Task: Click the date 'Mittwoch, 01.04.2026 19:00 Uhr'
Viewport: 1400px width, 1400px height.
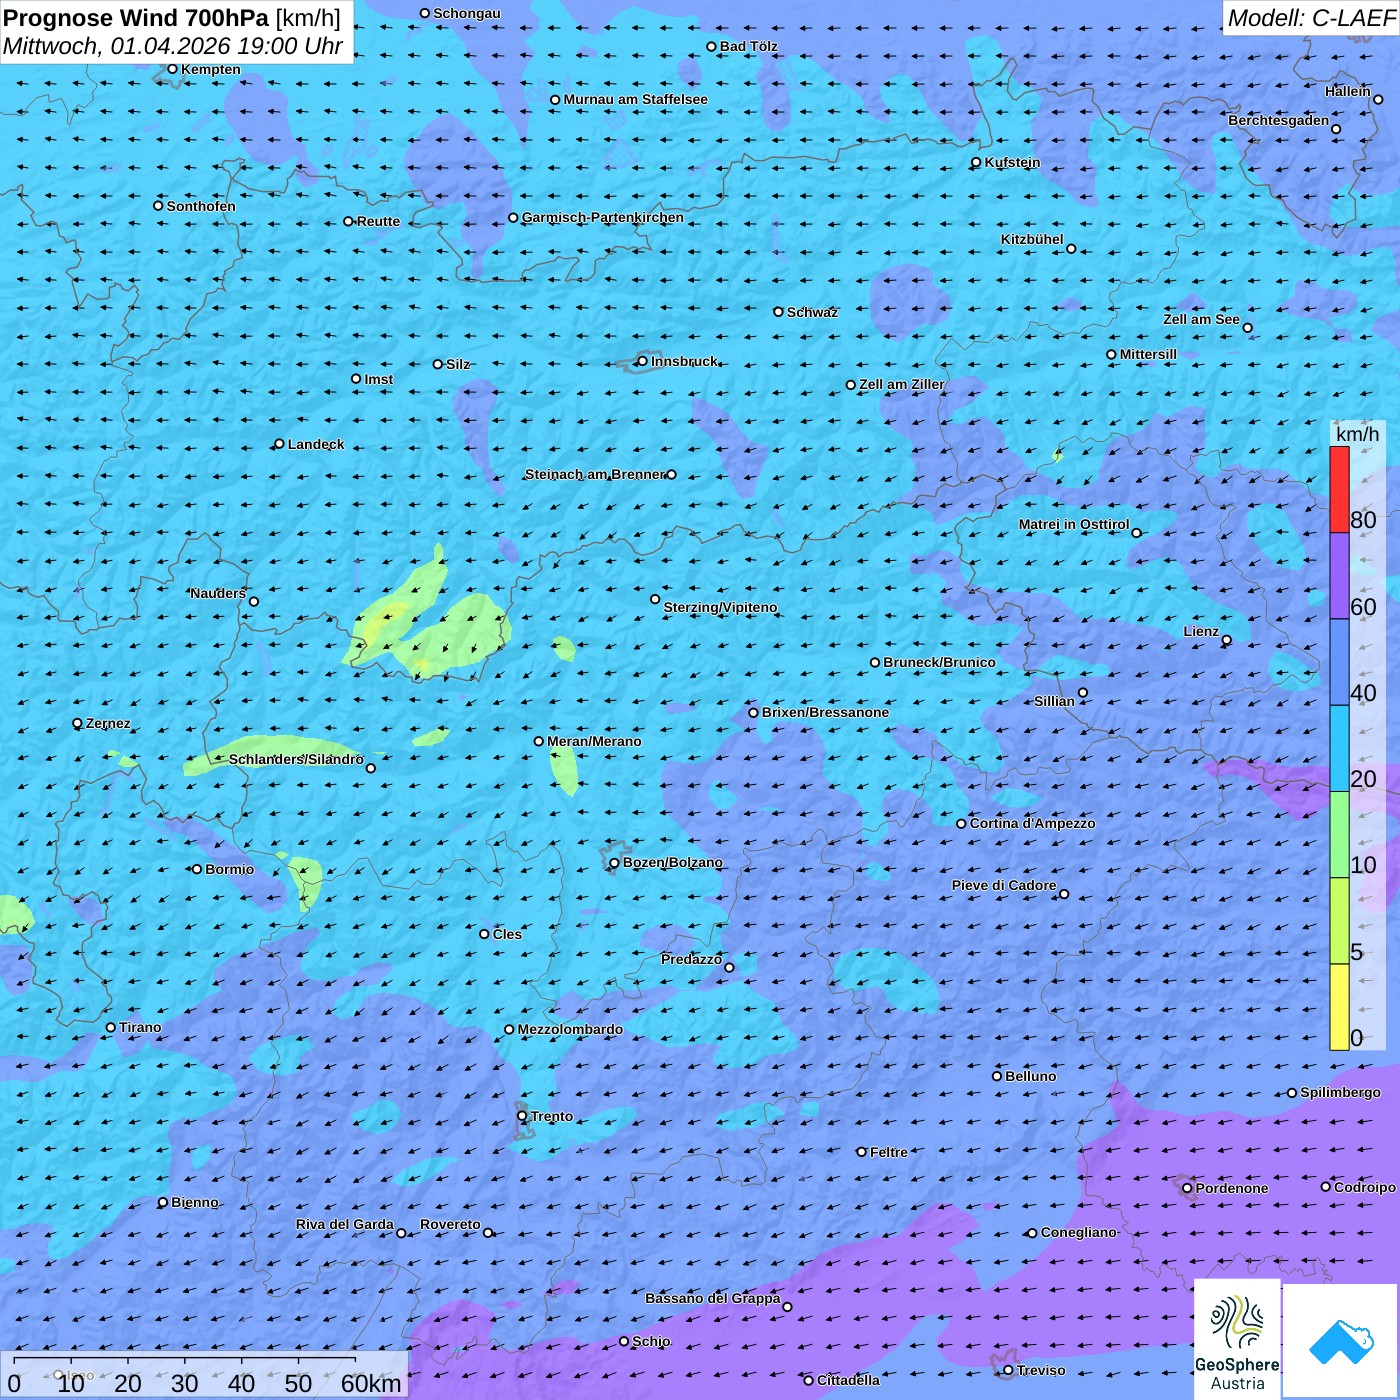Action: point(173,46)
